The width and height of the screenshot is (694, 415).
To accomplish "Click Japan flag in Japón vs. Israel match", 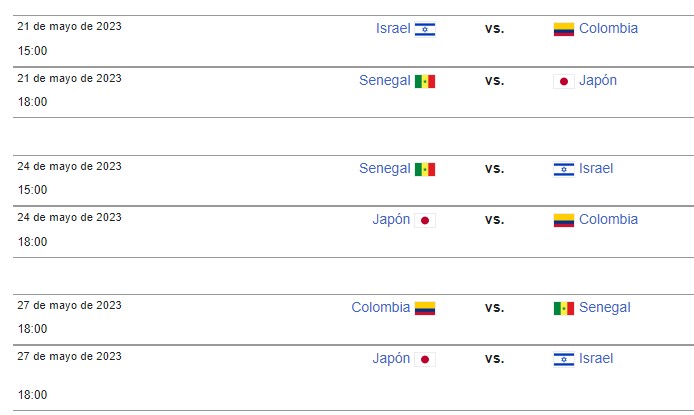I will (x=425, y=359).
